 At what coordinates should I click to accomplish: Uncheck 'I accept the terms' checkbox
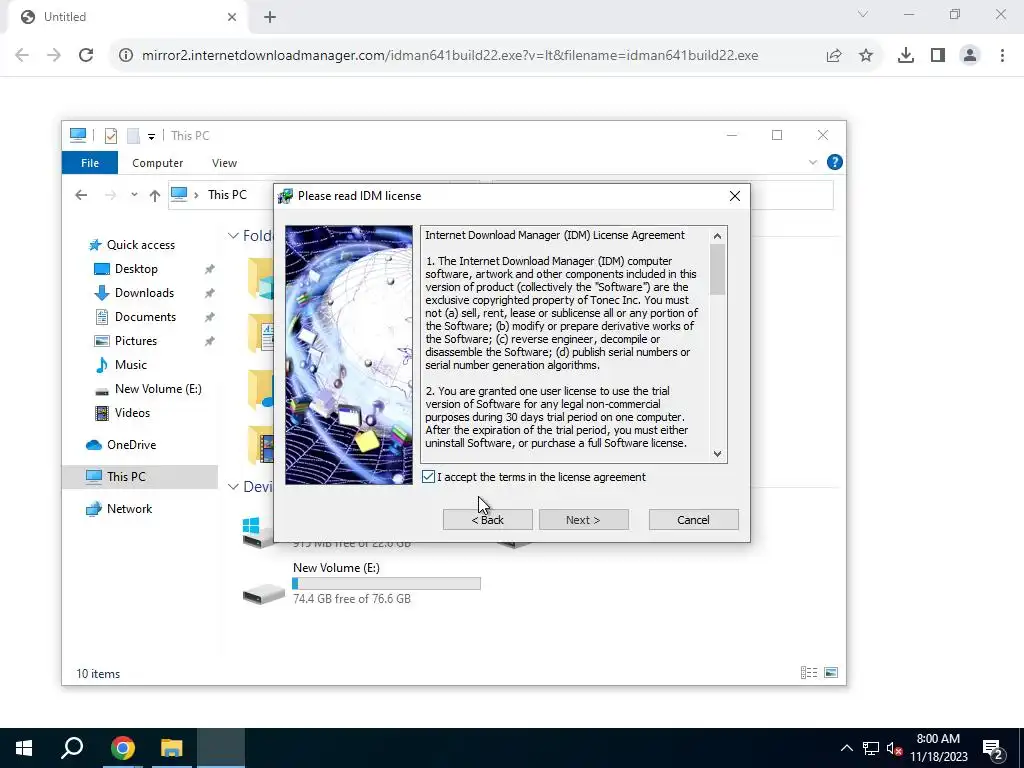pyautogui.click(x=428, y=477)
